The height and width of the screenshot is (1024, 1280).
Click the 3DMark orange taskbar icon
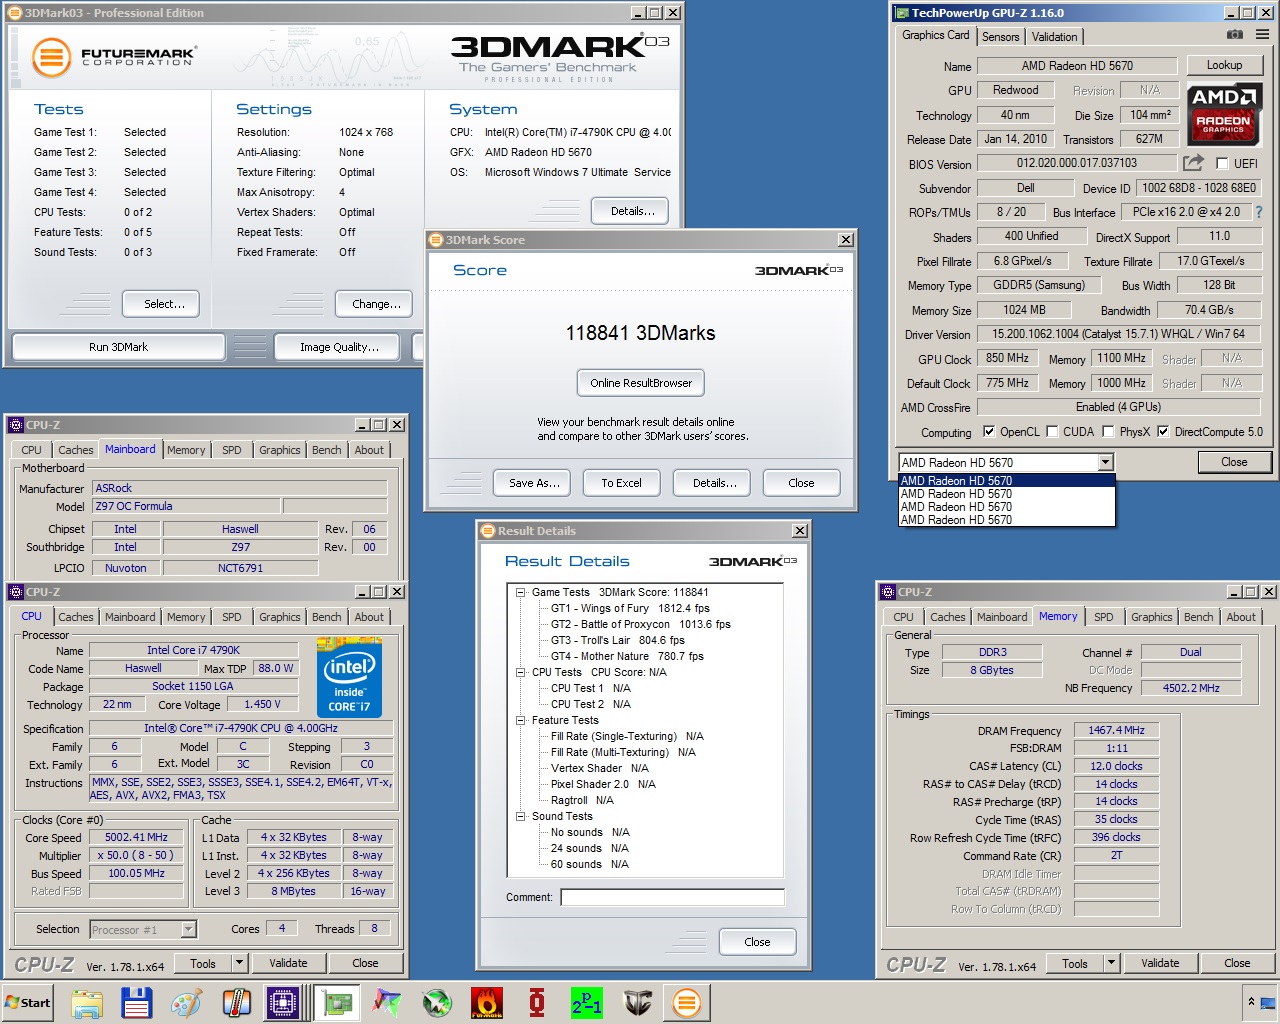click(x=687, y=1002)
